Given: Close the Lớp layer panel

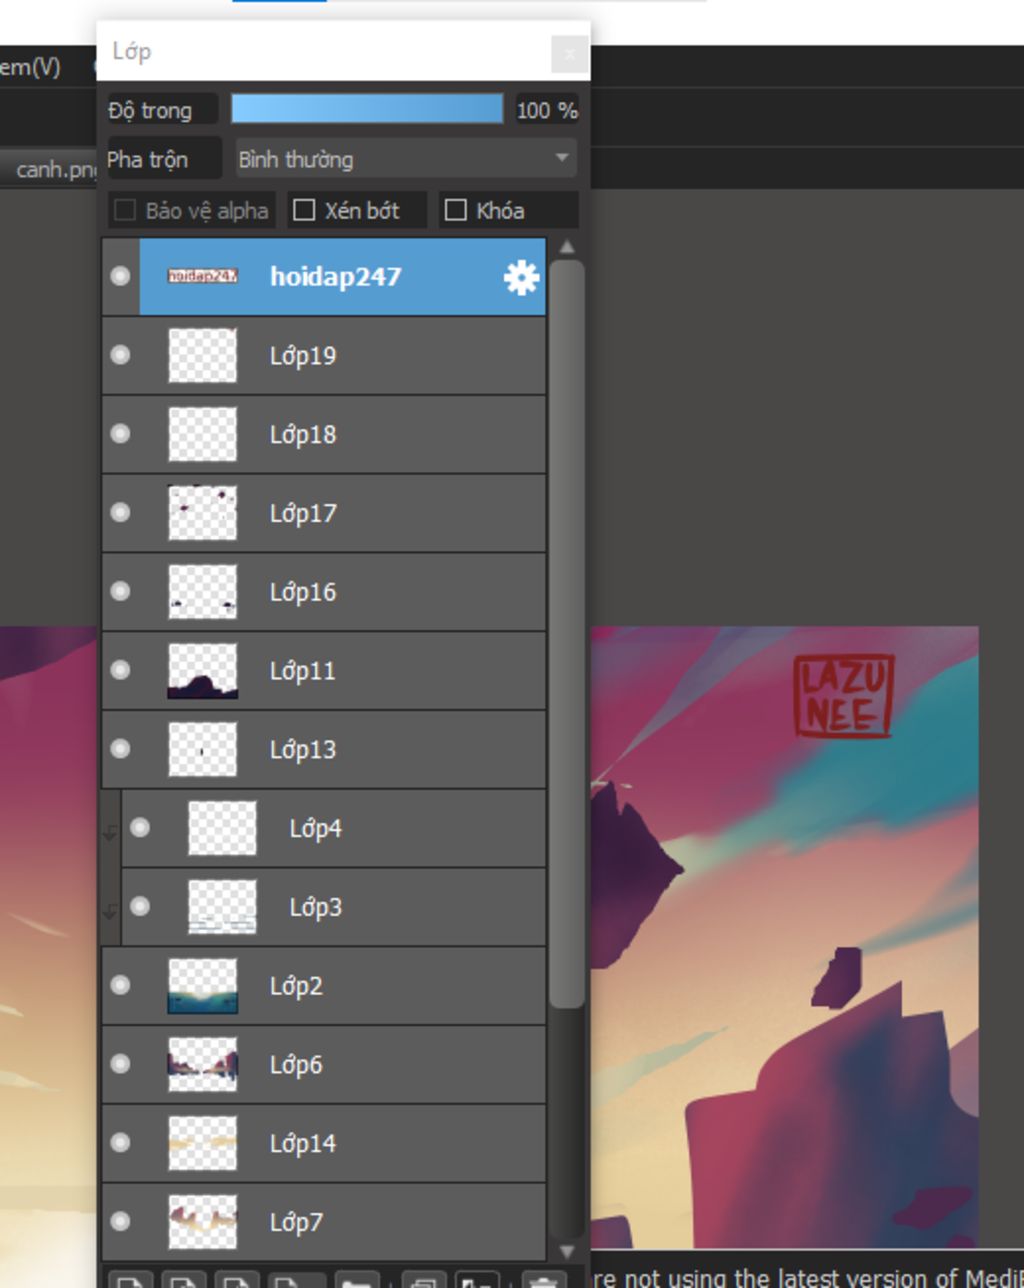Looking at the screenshot, I should click(x=570, y=54).
